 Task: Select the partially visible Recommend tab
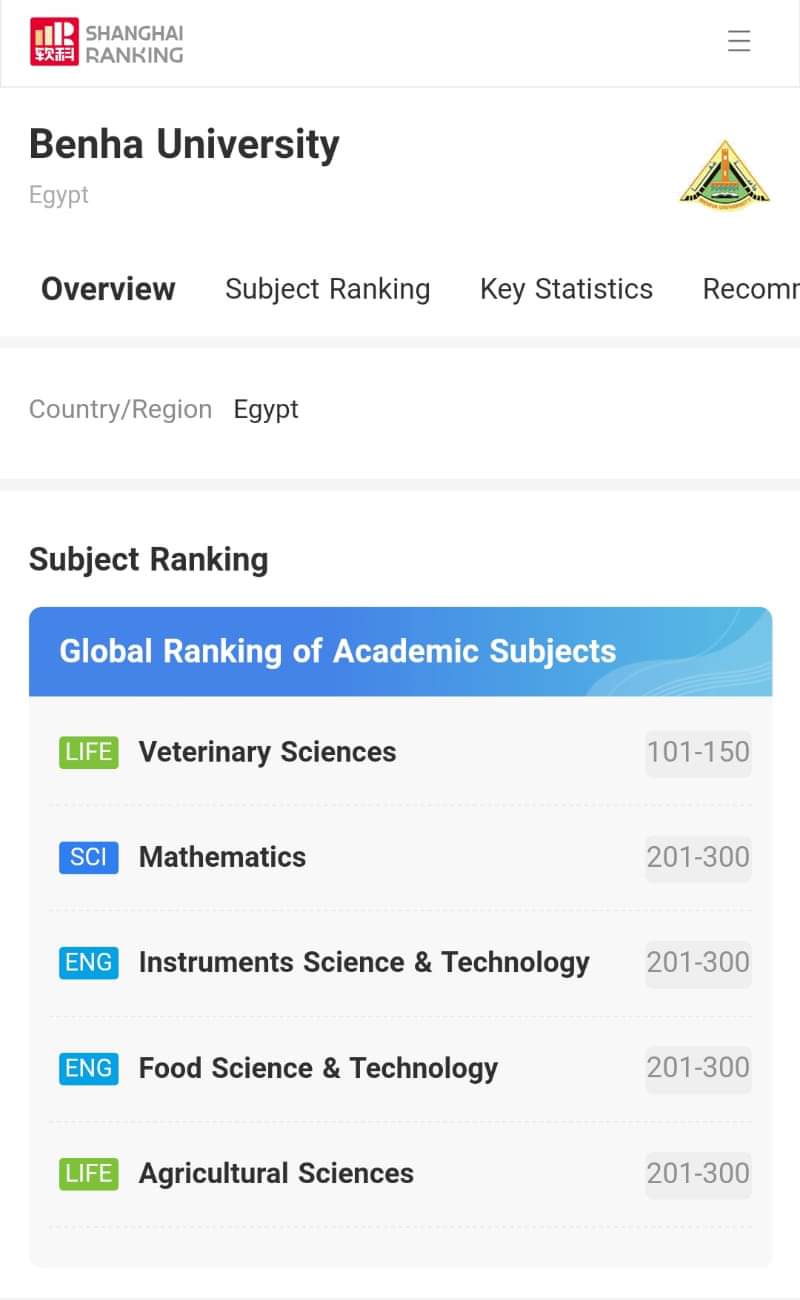[750, 289]
